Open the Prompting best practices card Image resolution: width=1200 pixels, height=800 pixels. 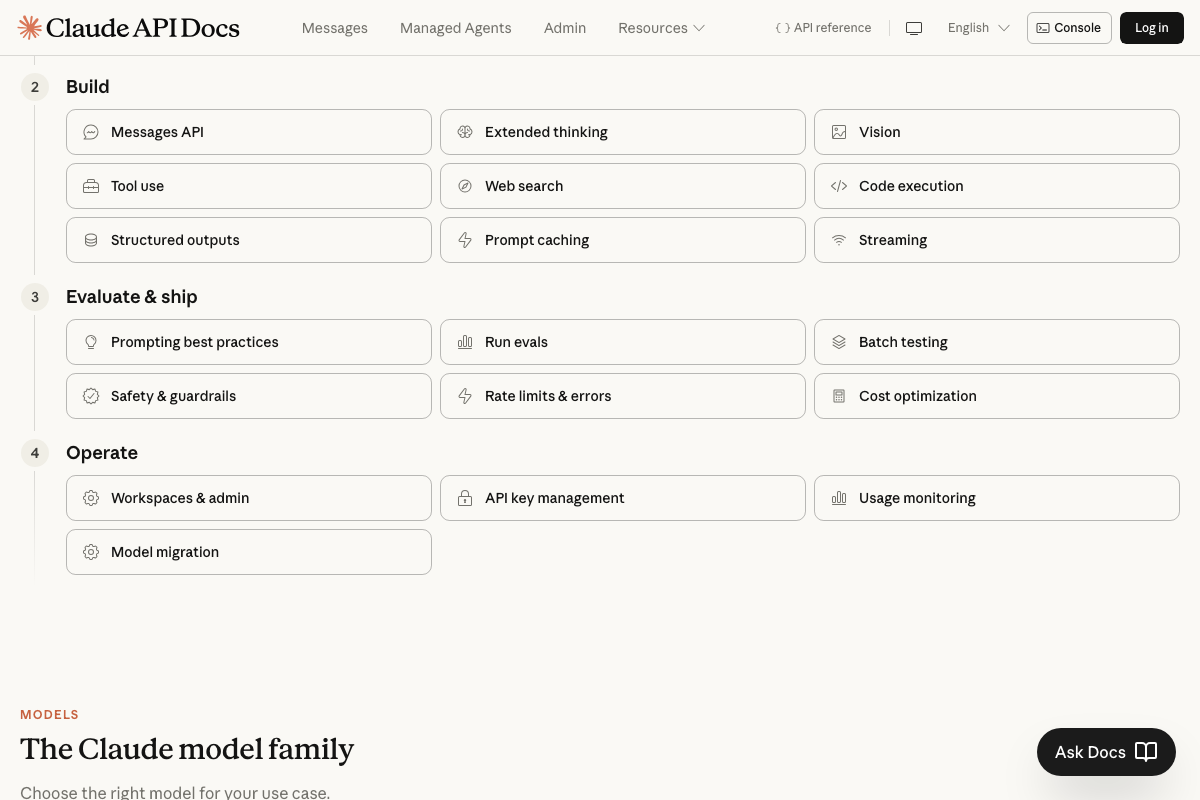coord(249,342)
